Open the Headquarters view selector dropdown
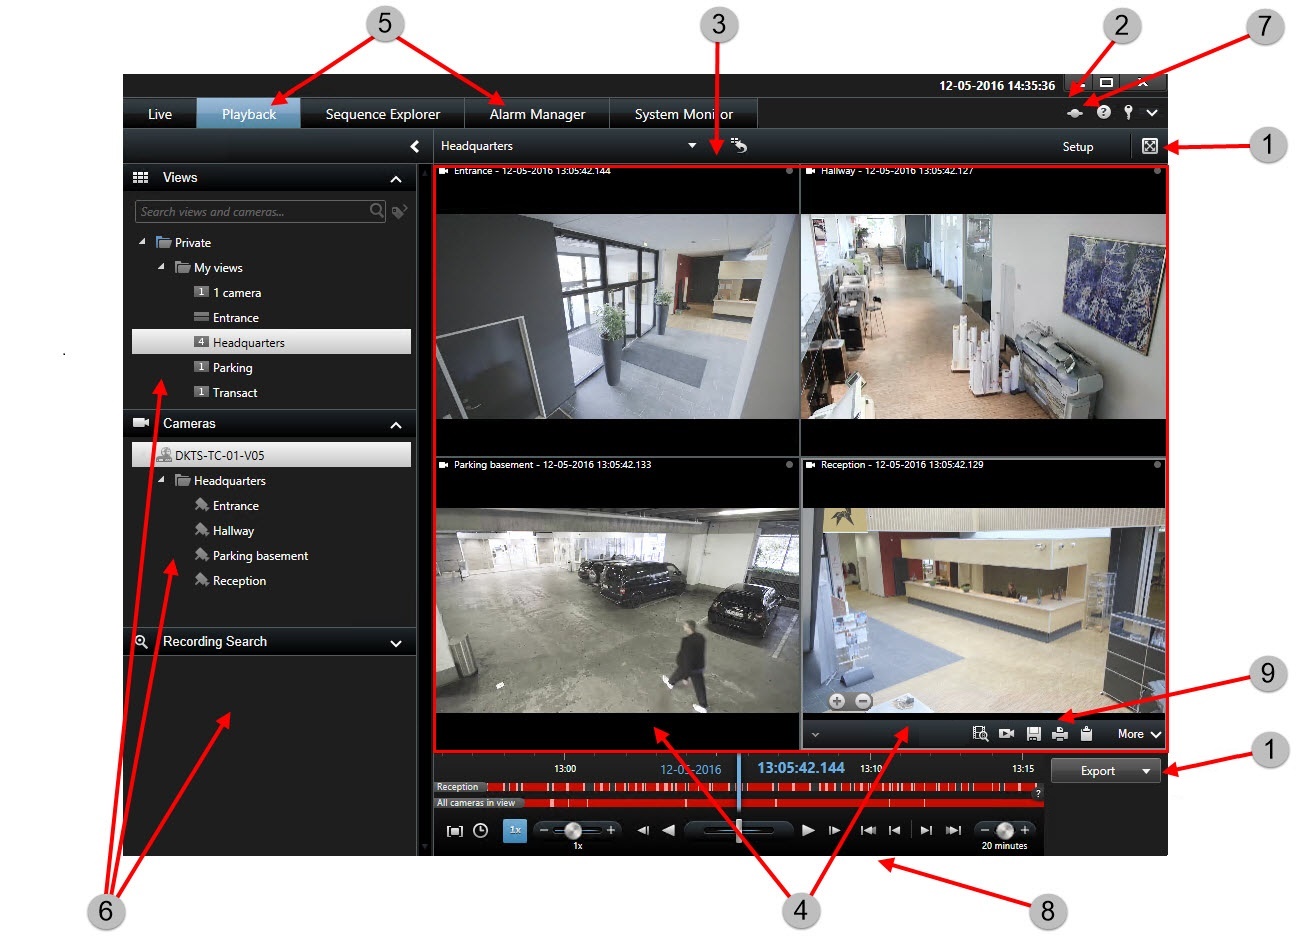 point(692,145)
